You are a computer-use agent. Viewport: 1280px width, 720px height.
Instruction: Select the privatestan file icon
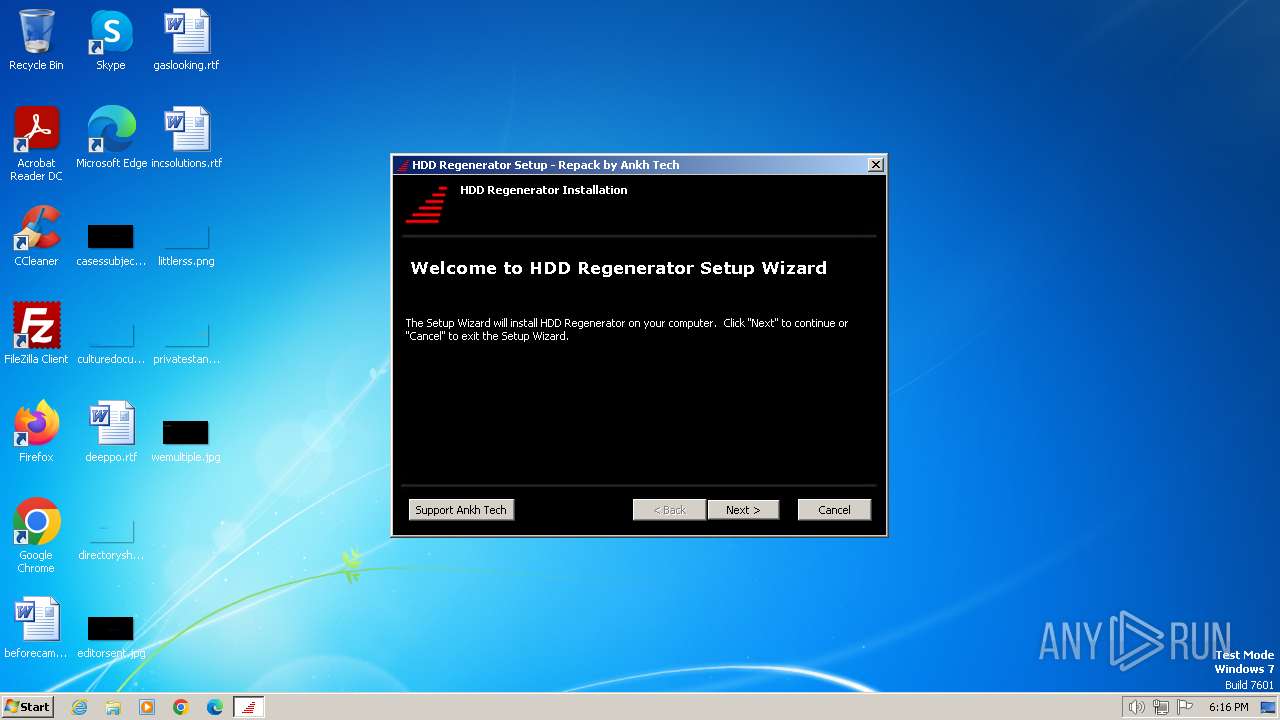pyautogui.click(x=186, y=342)
